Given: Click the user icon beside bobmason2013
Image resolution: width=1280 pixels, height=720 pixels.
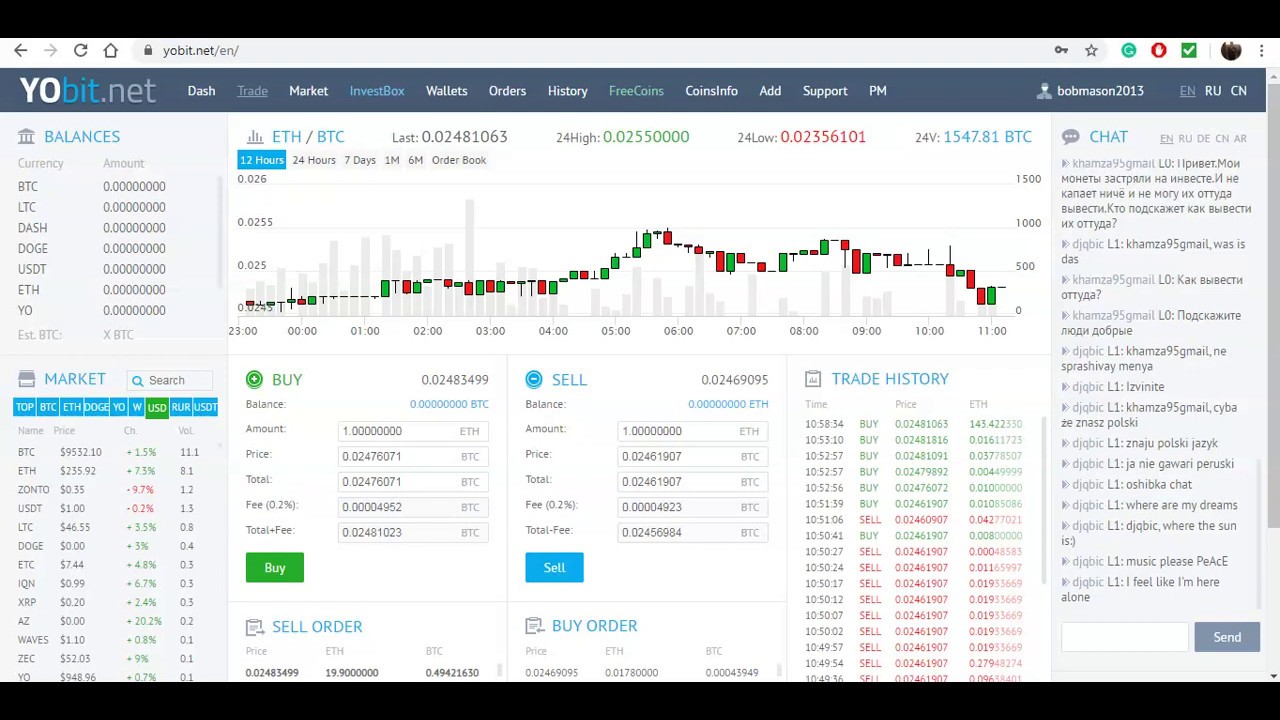Looking at the screenshot, I should click(x=1045, y=91).
